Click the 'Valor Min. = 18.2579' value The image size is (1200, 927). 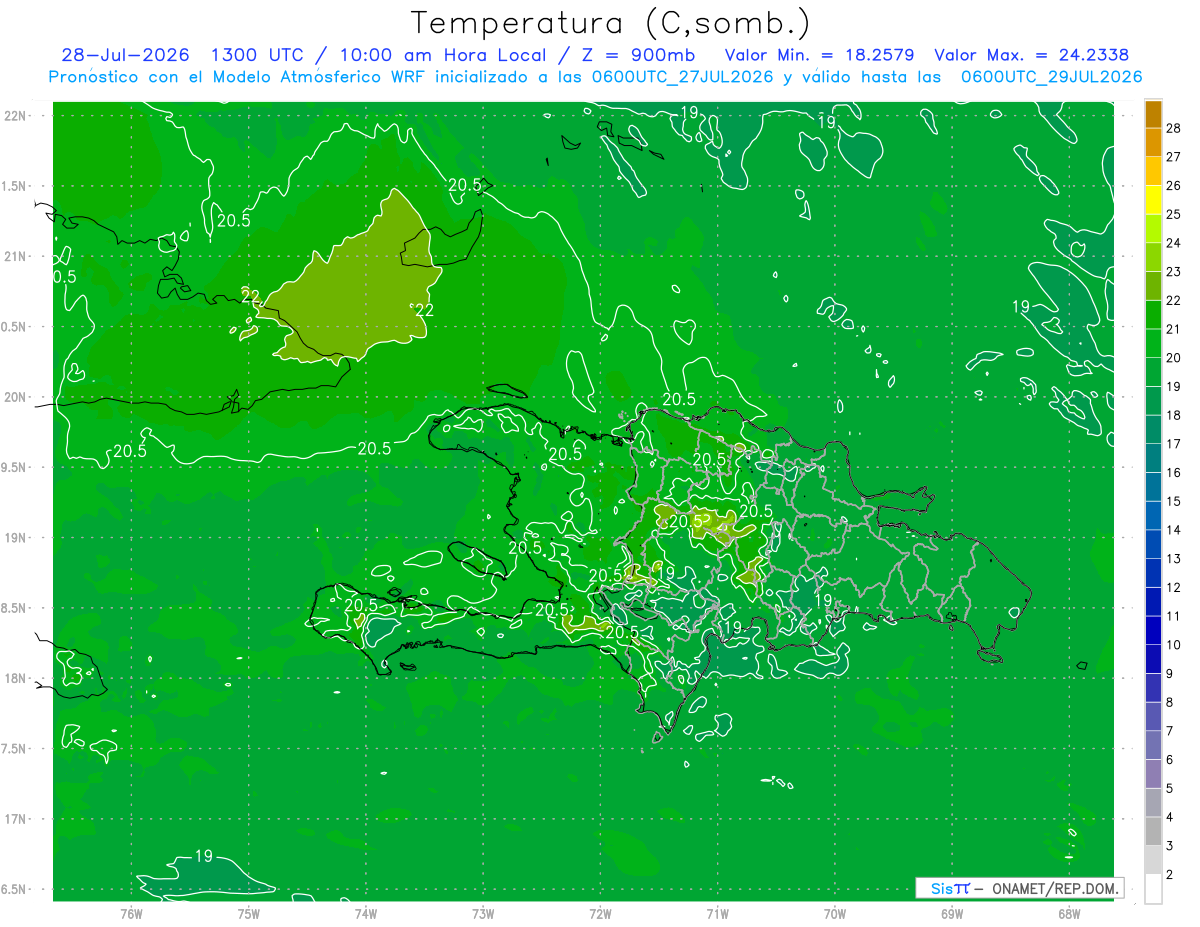click(819, 55)
